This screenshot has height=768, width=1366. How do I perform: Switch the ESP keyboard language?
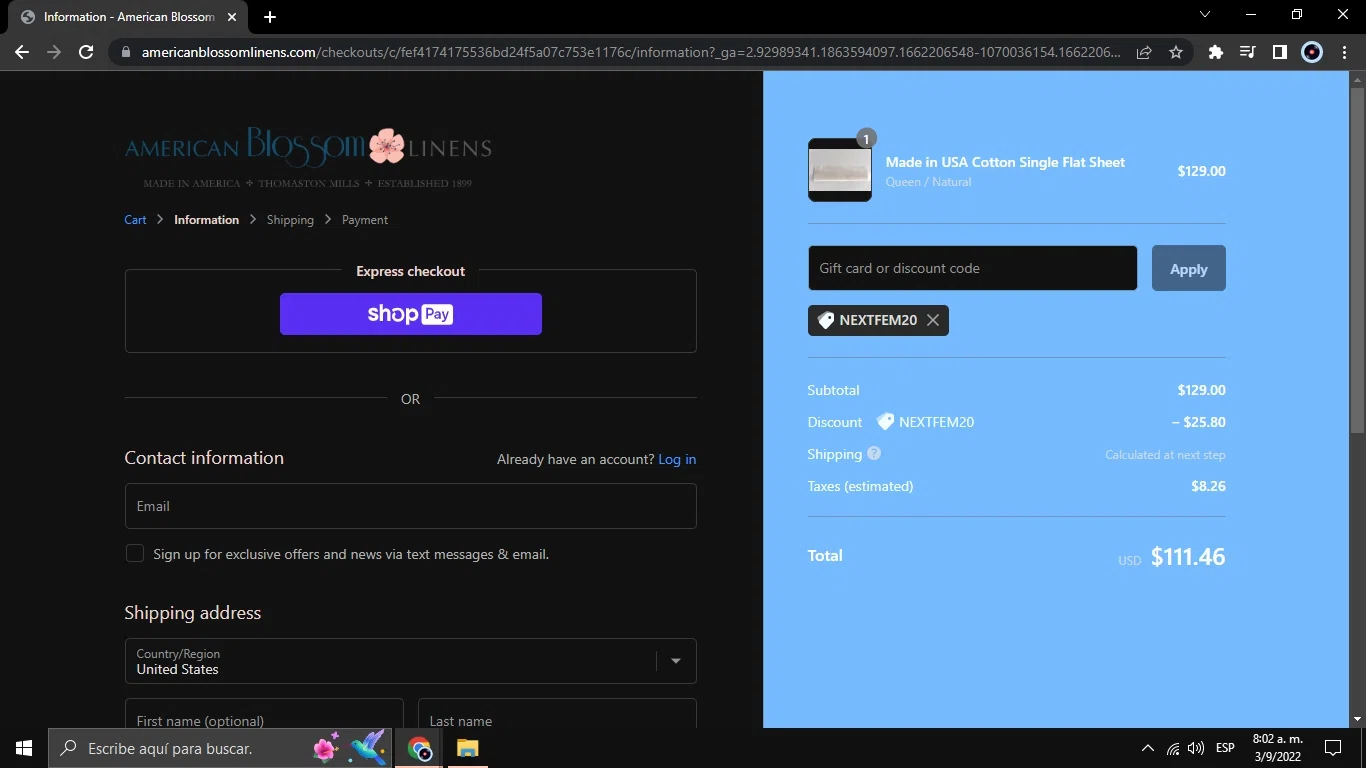[1225, 748]
